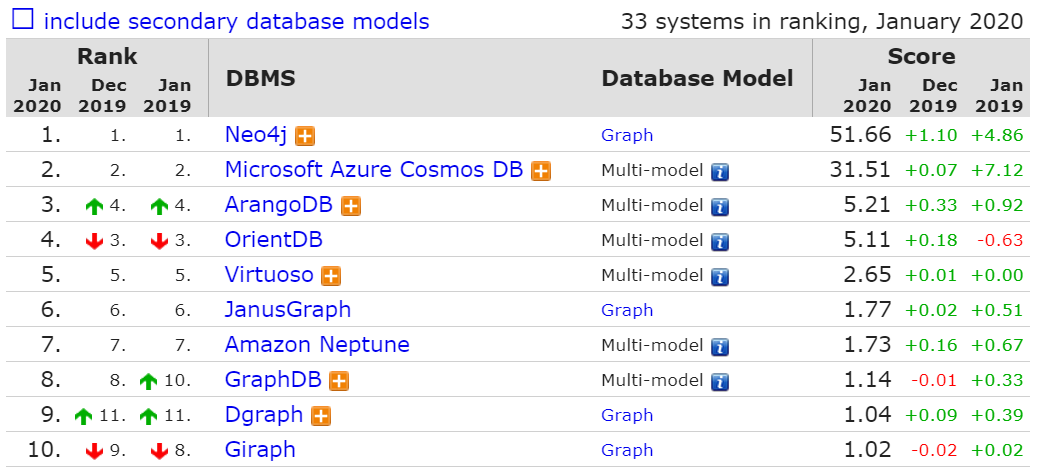1038x473 pixels.
Task: Click the plus icon next to Virtuoso
Action: point(331,276)
